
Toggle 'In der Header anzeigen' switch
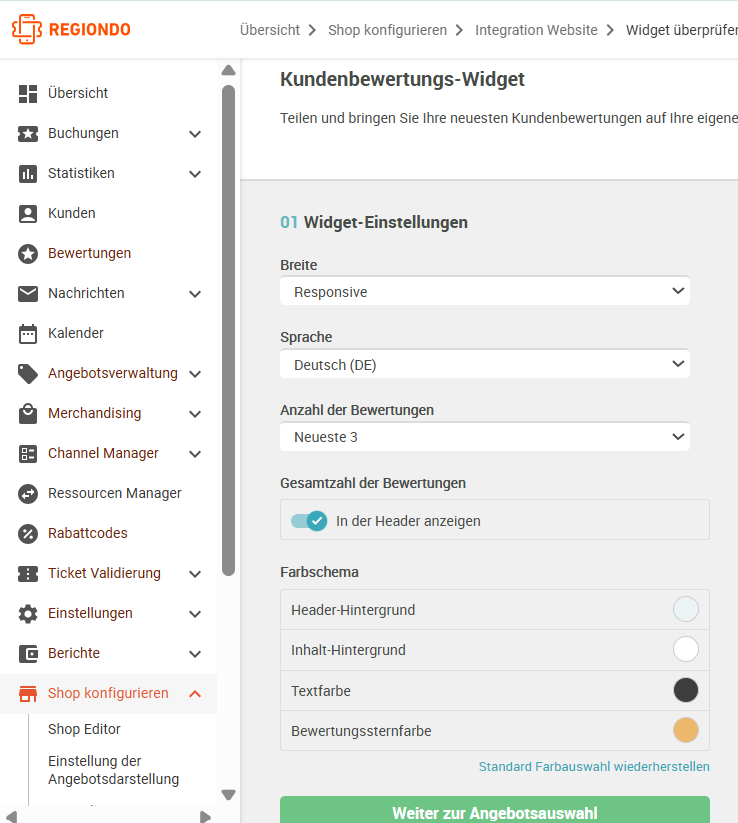(x=309, y=521)
